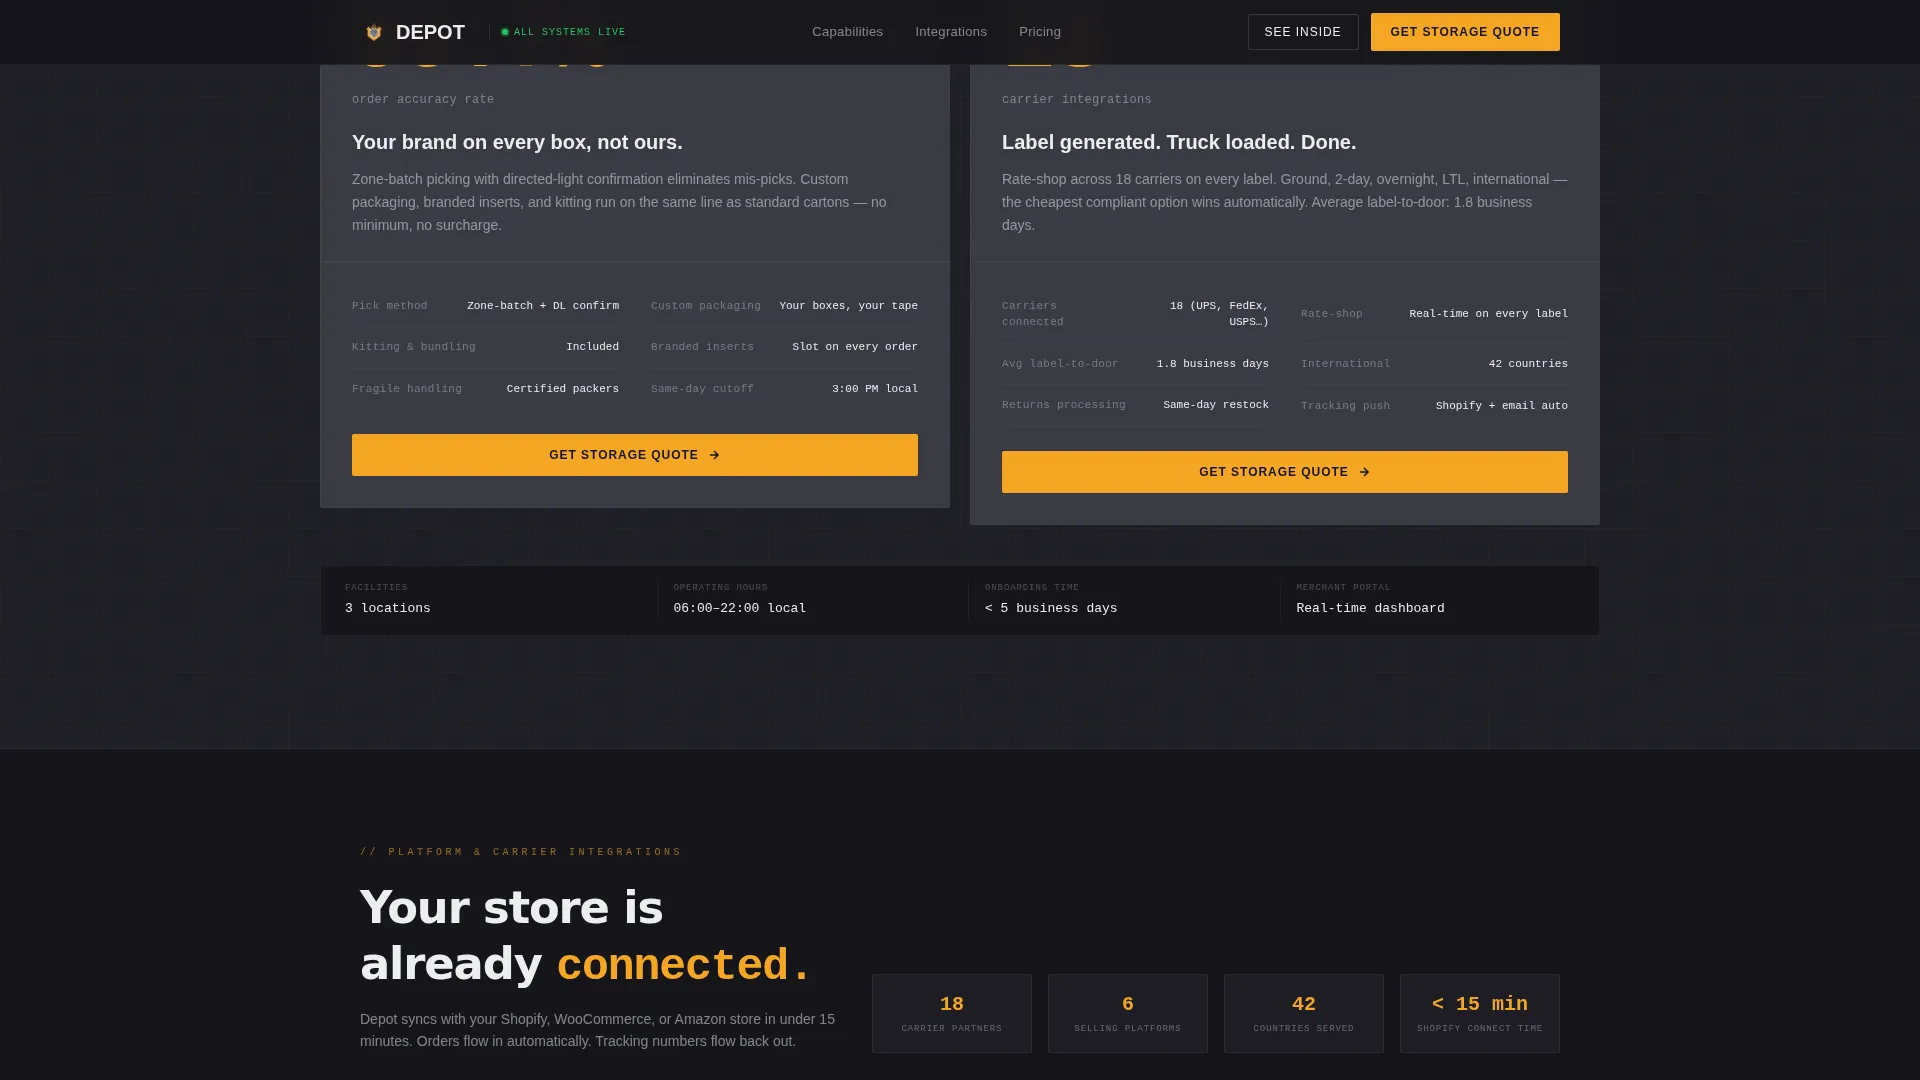1920x1080 pixels.
Task: Click the 'Certified packers' value
Action: pyautogui.click(x=563, y=389)
